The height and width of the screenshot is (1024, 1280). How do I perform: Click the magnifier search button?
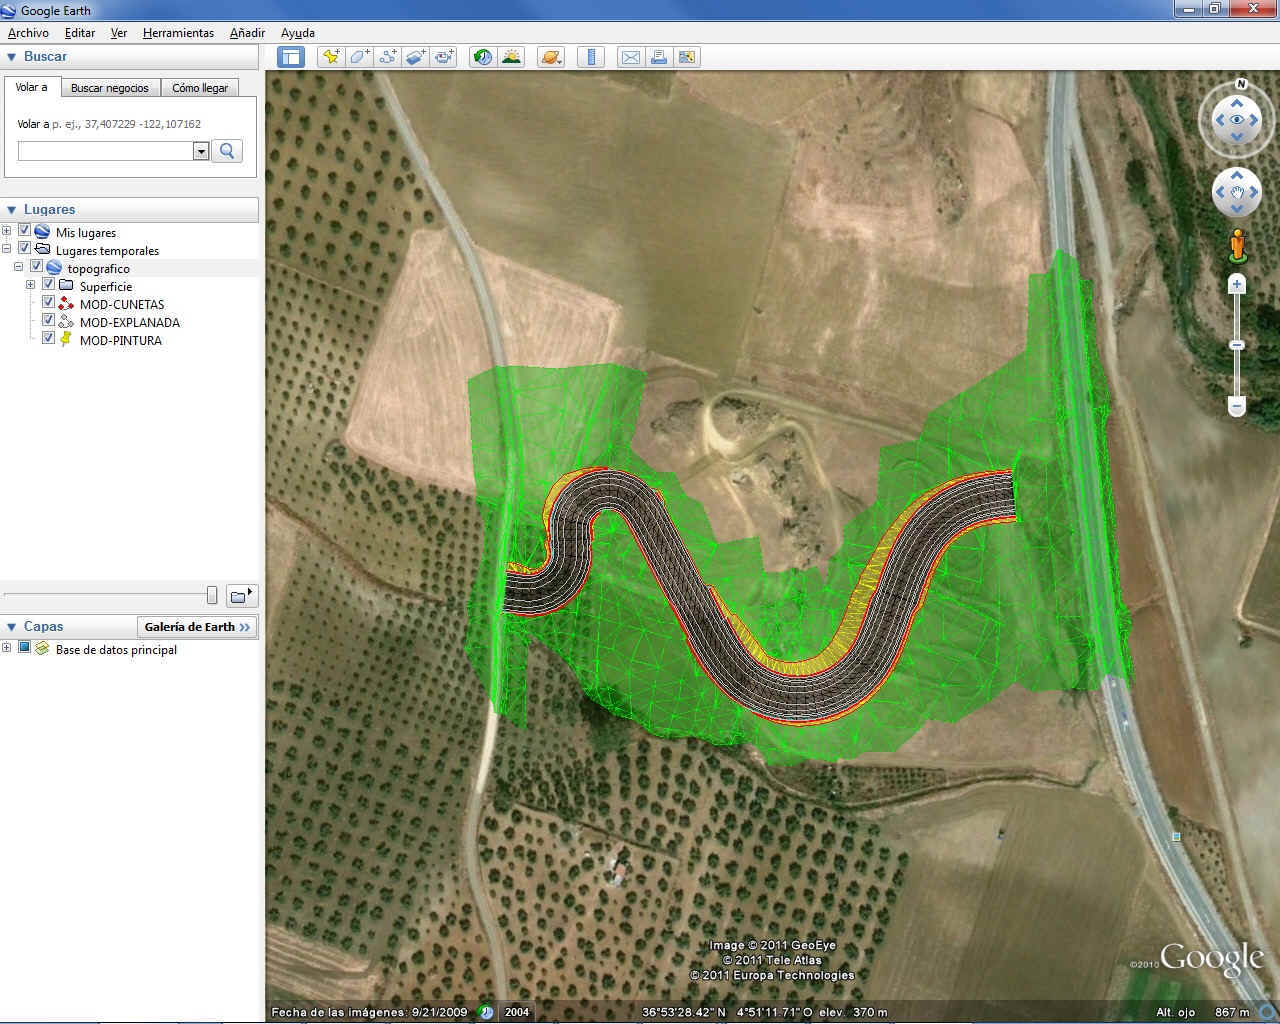click(227, 151)
